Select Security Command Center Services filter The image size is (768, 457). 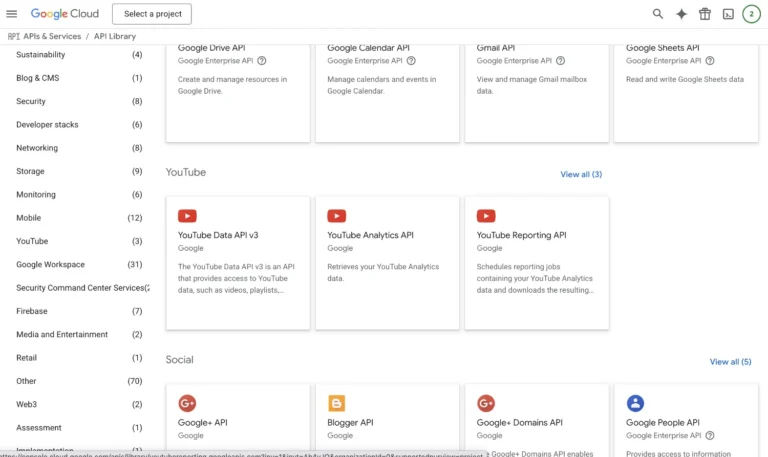(x=82, y=288)
